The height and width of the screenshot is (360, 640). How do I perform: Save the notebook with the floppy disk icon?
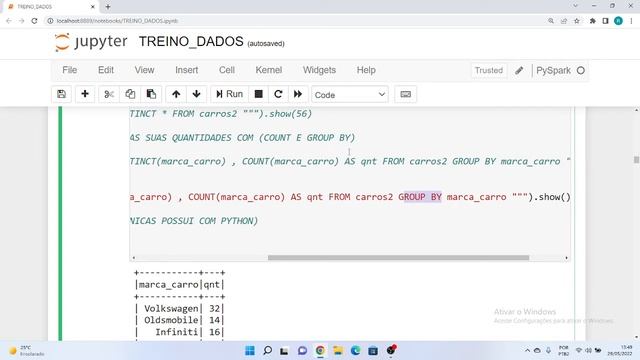[62, 94]
